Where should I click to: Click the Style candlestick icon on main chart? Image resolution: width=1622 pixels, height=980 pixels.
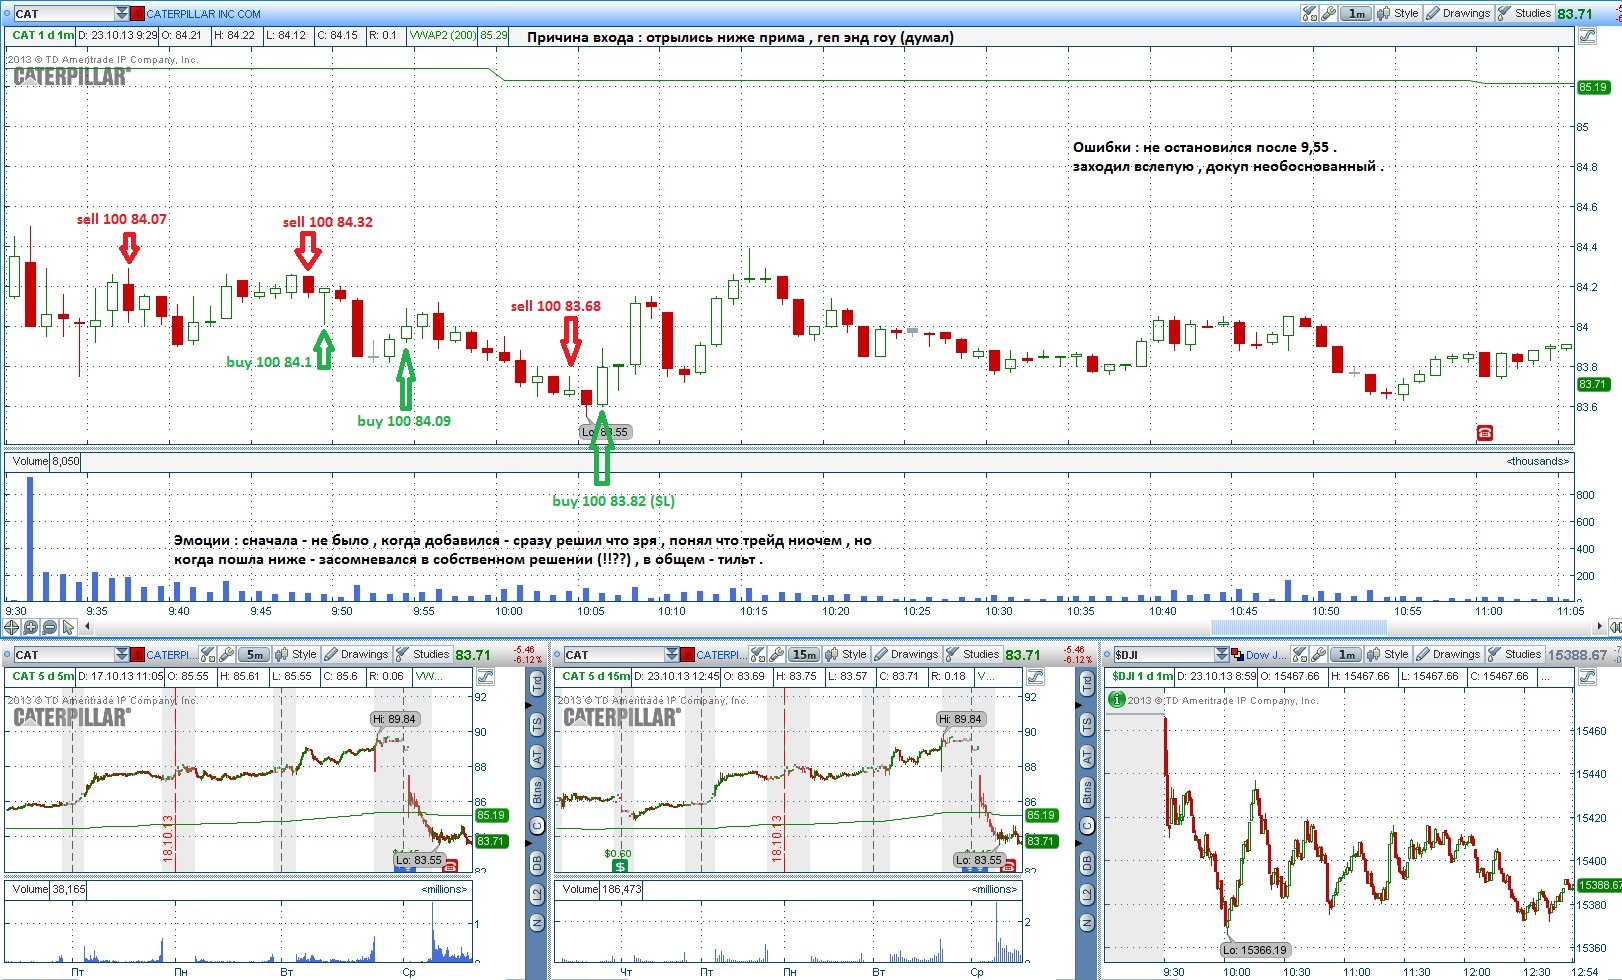pyautogui.click(x=1383, y=13)
